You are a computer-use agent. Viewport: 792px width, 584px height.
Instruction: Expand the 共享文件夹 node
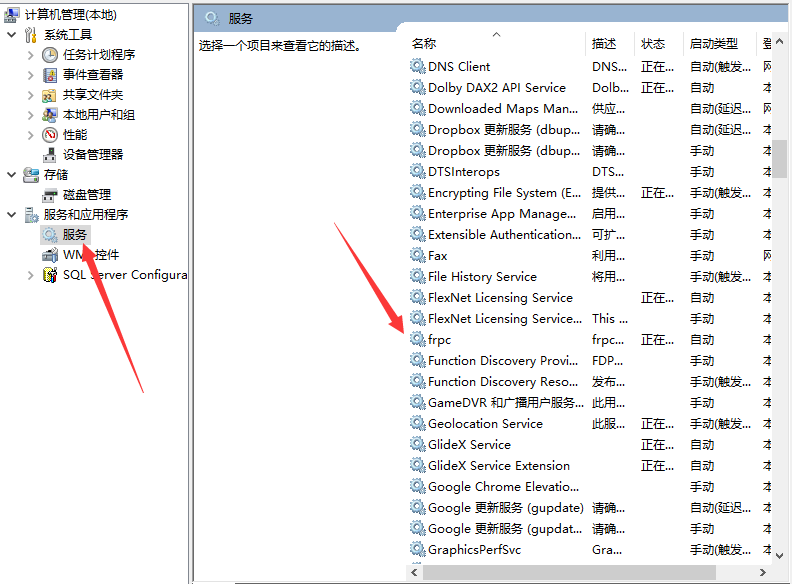coord(30,95)
